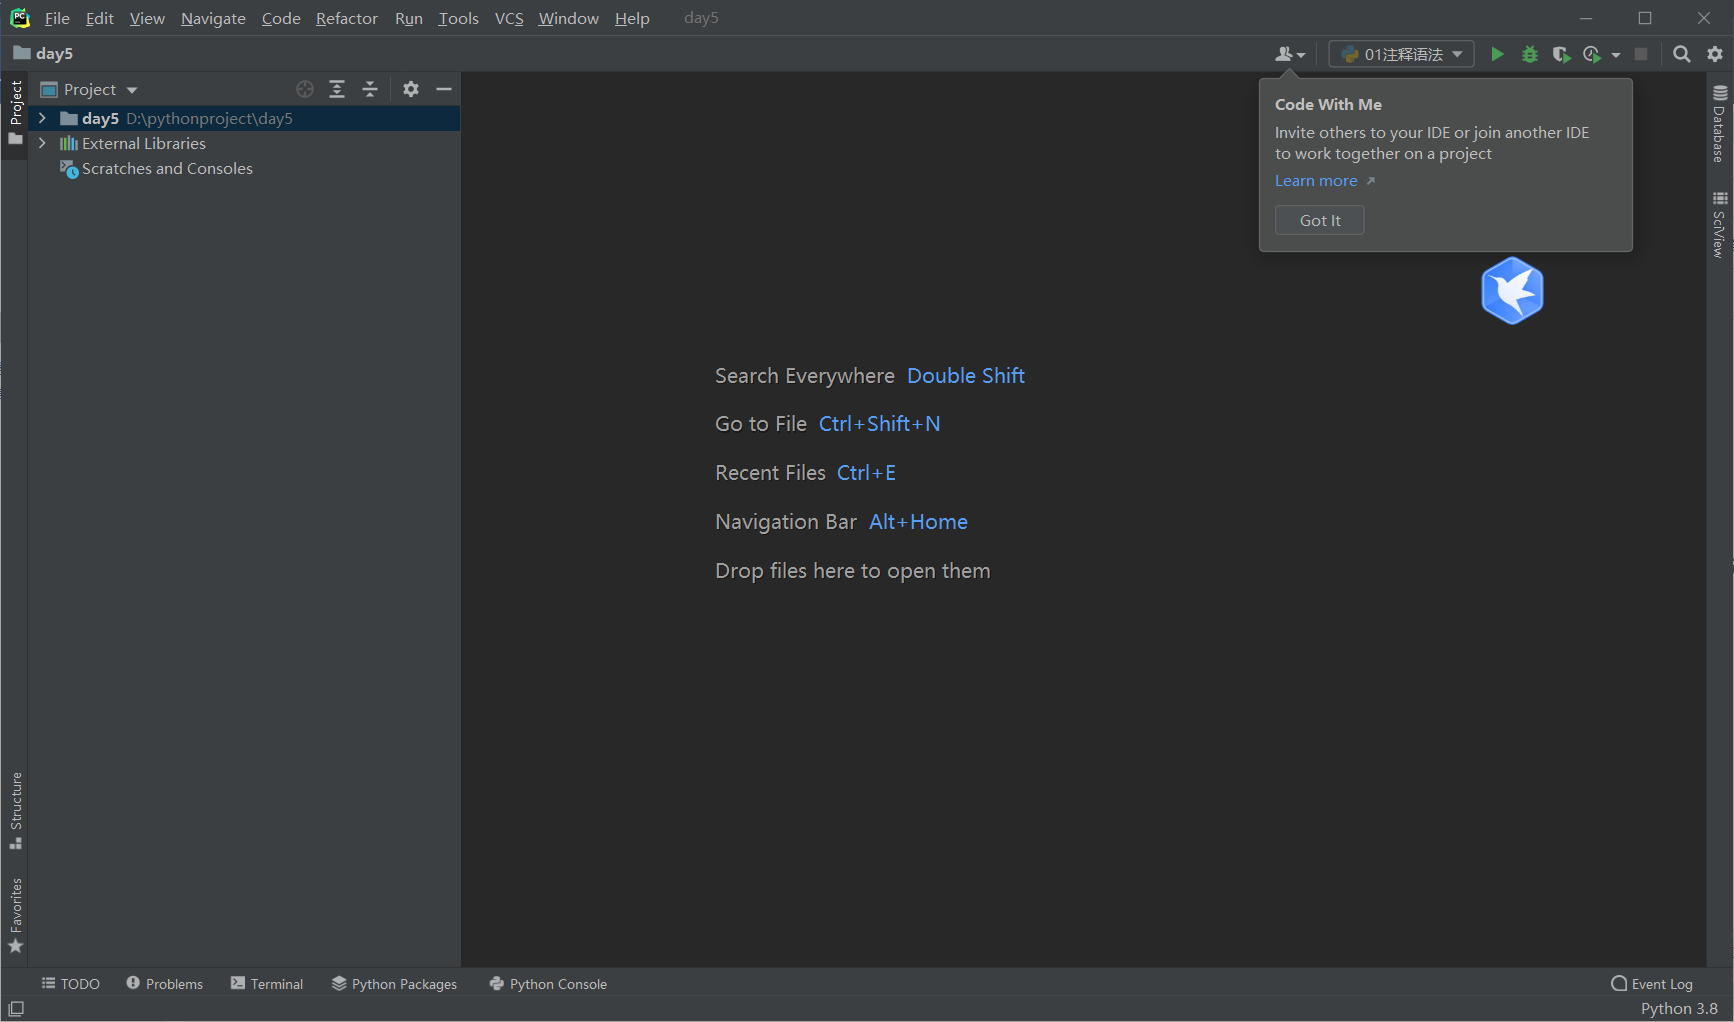Click the Stop process square icon

(x=1640, y=54)
